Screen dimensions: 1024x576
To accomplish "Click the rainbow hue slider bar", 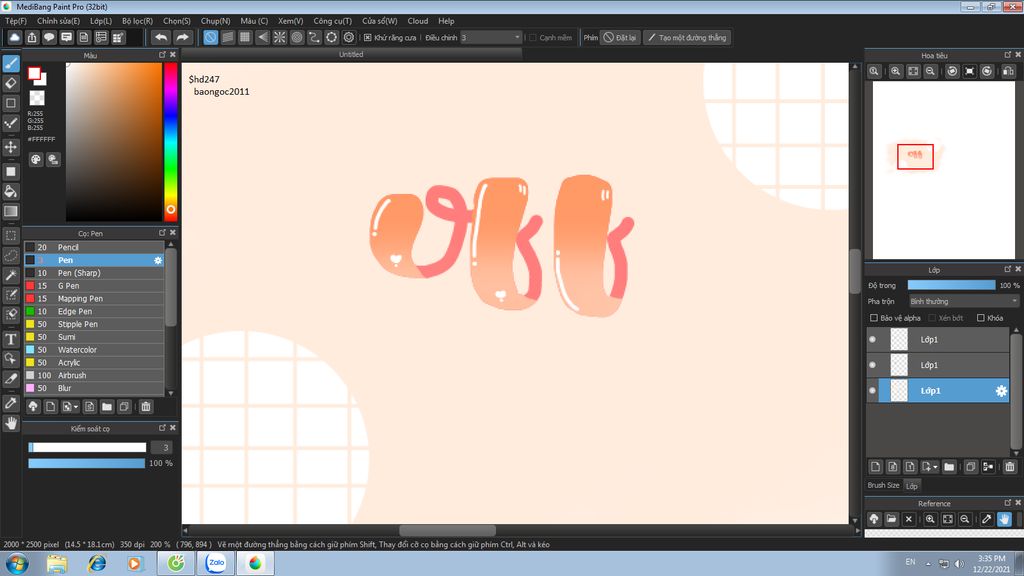I will coord(170,142).
